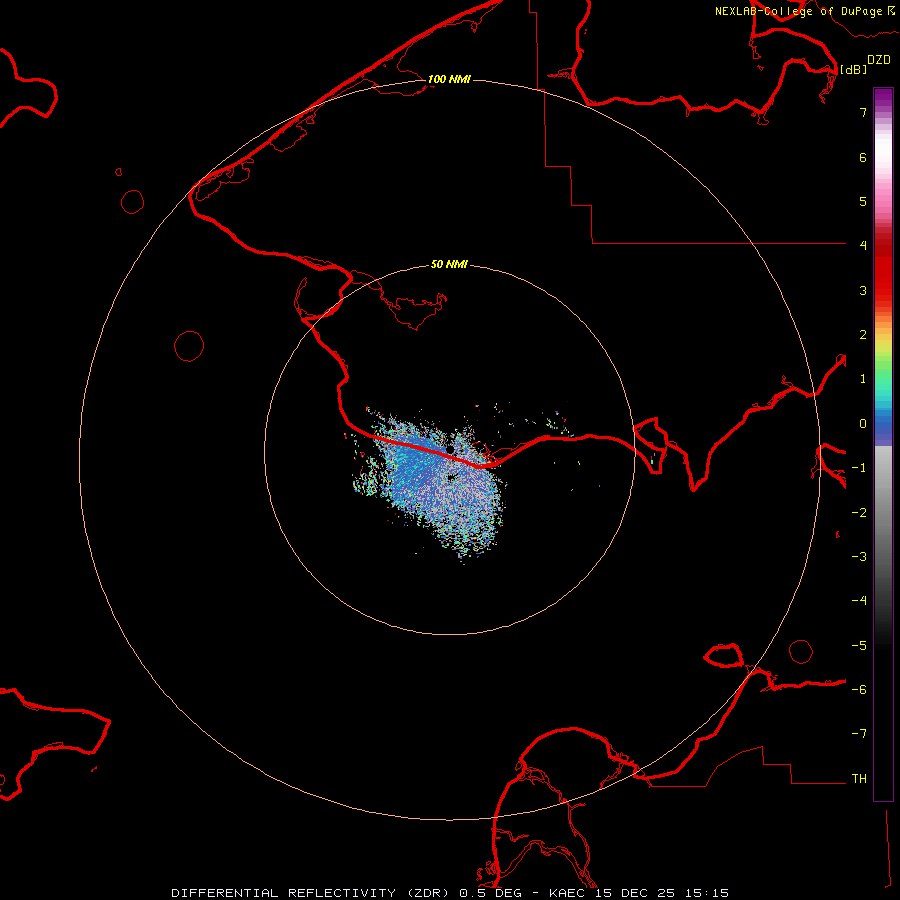900x900 pixels.
Task: Select the -3 dB tick label
Action: (x=859, y=557)
